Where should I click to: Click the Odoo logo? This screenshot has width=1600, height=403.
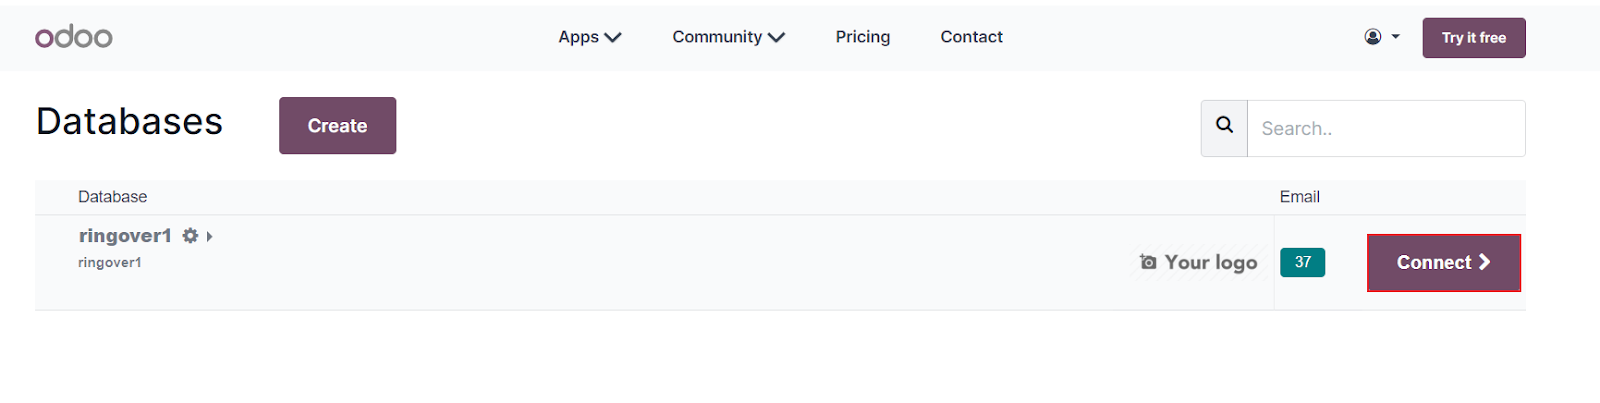(74, 37)
